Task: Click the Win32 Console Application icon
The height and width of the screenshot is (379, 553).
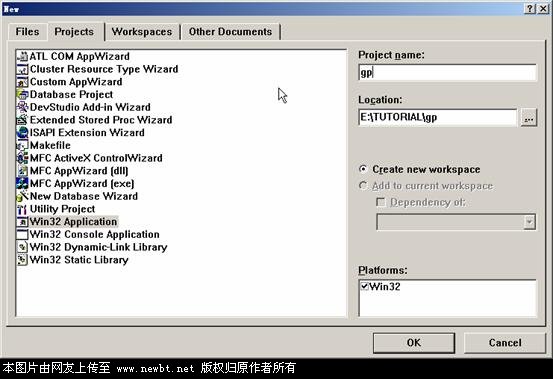Action: [22, 234]
